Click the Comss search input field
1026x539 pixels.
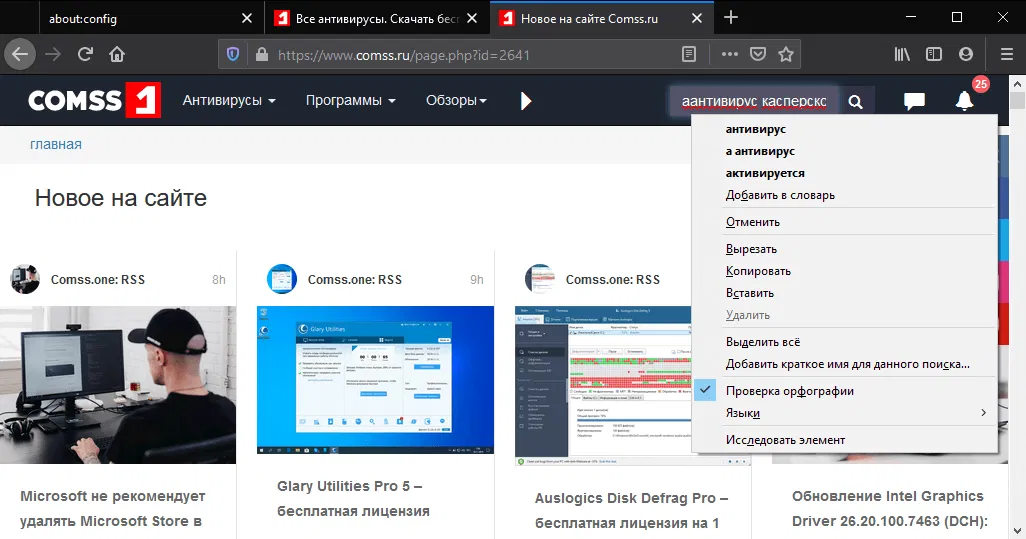754,102
